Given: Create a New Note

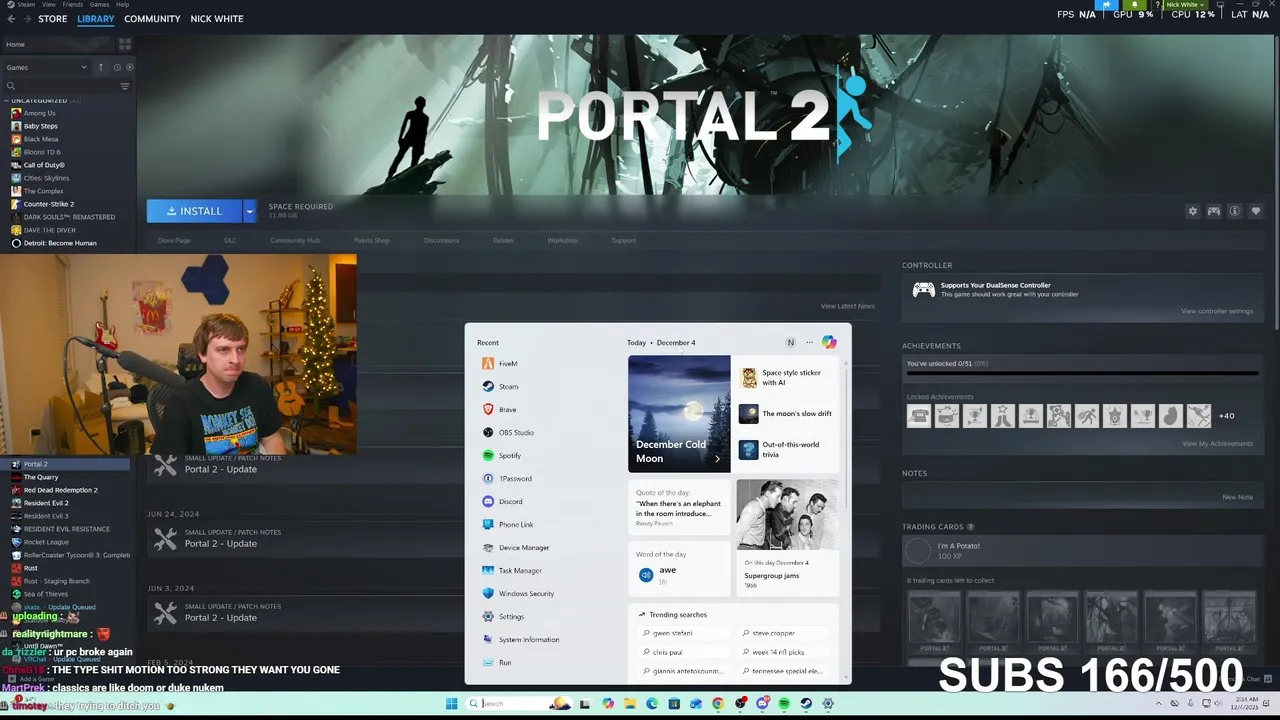Looking at the screenshot, I should [x=1237, y=497].
